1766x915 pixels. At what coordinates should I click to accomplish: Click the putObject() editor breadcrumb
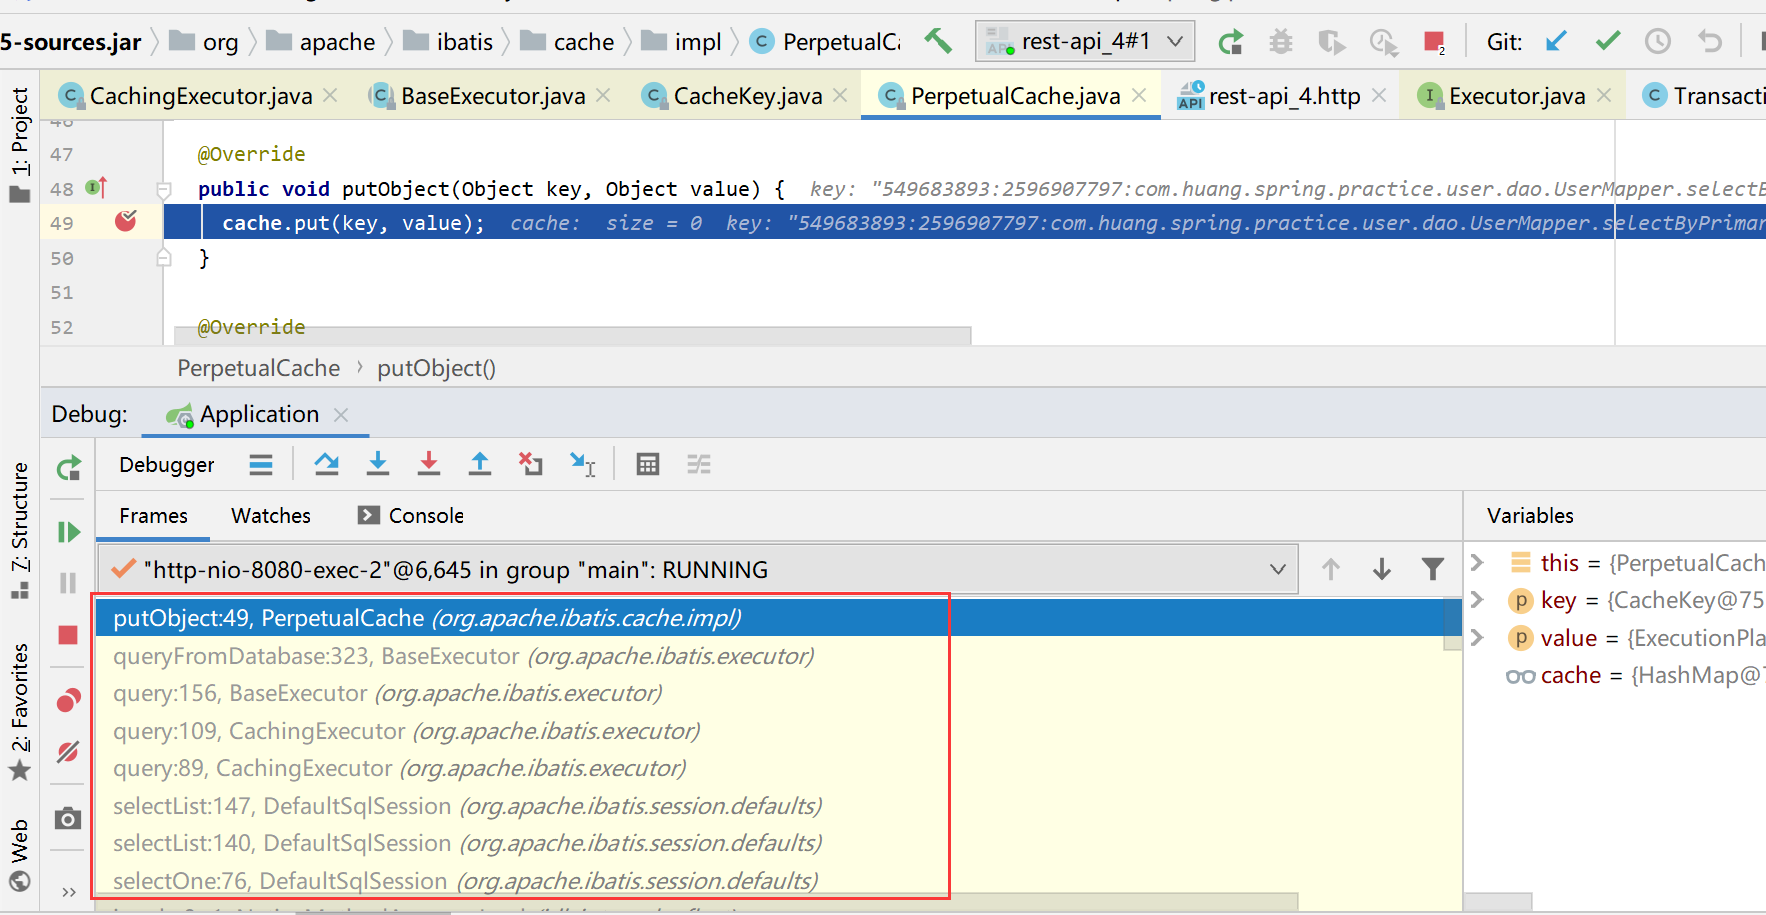pyautogui.click(x=436, y=368)
